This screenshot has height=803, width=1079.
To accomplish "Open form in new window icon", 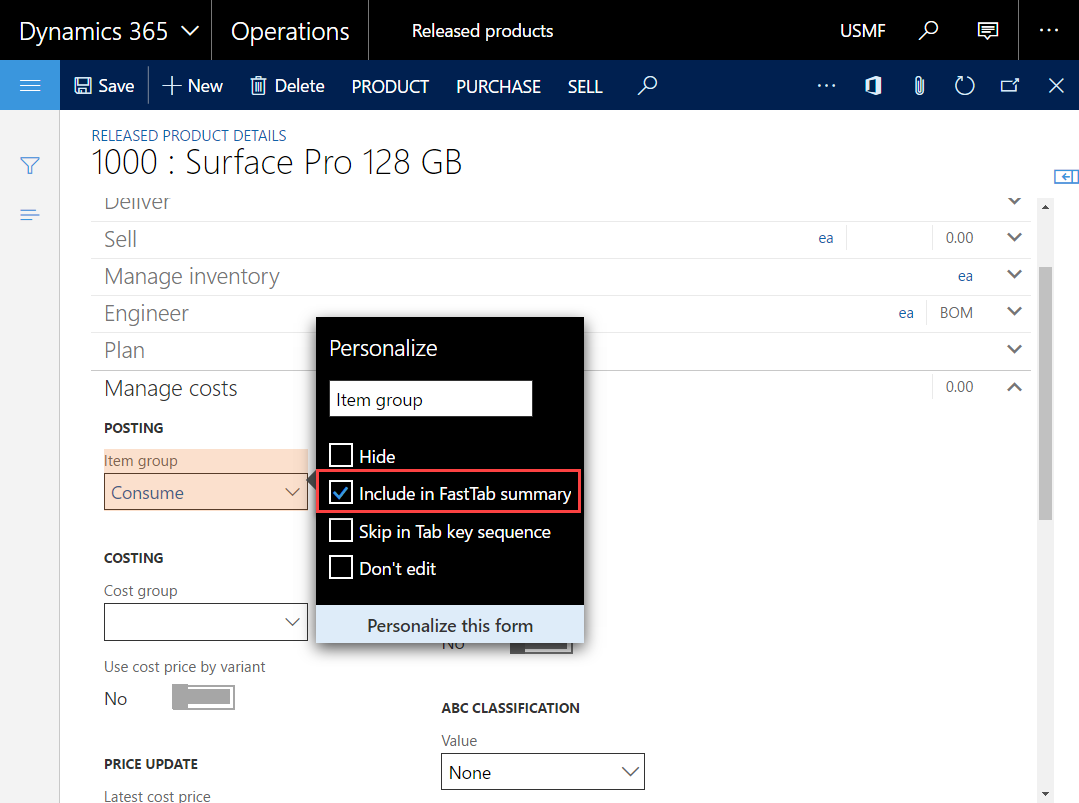I will (x=1010, y=86).
